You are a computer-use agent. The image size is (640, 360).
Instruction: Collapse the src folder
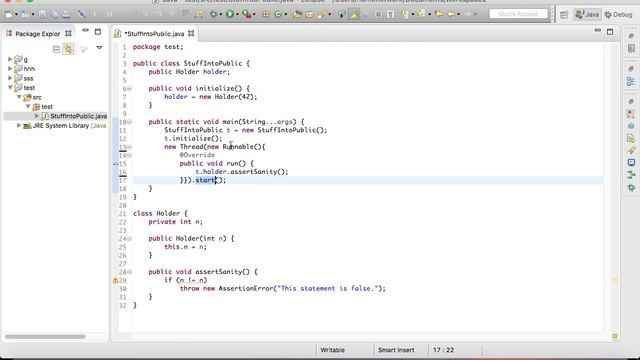coord(19,97)
